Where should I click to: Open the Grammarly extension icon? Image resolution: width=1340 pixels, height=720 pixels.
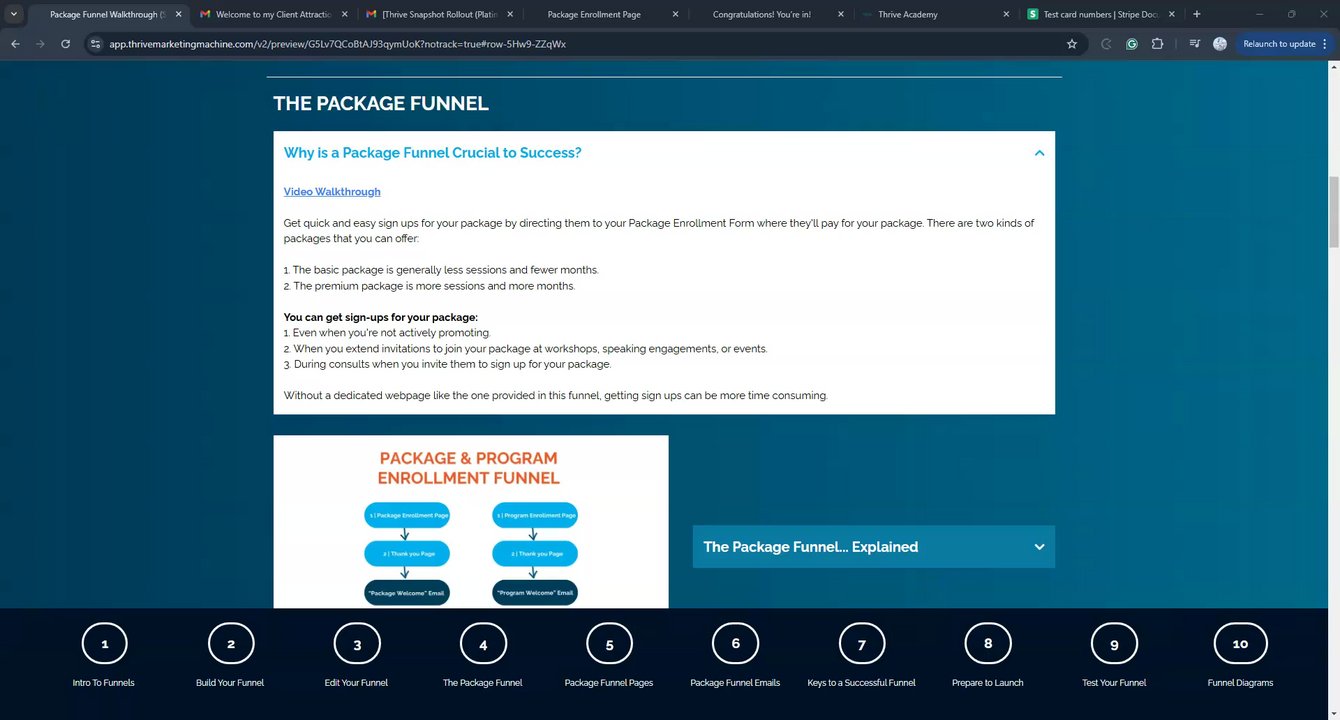point(1131,44)
